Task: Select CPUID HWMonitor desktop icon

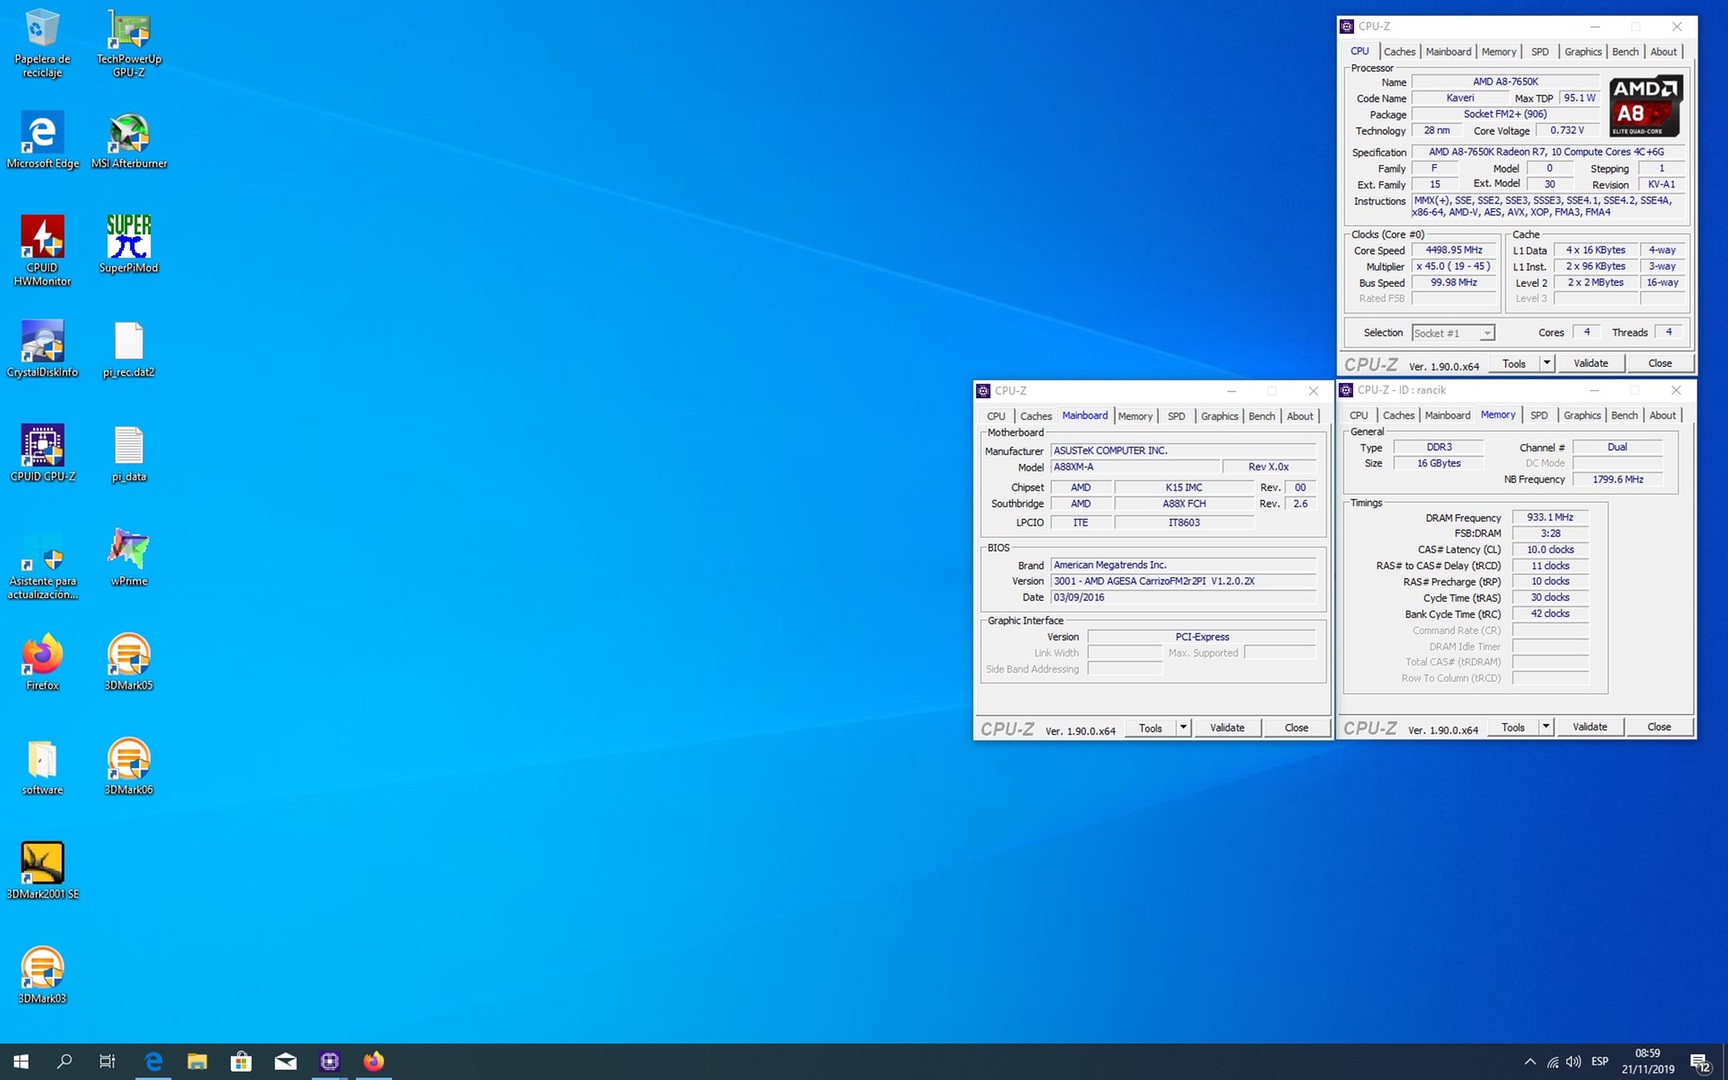Action: [x=42, y=251]
